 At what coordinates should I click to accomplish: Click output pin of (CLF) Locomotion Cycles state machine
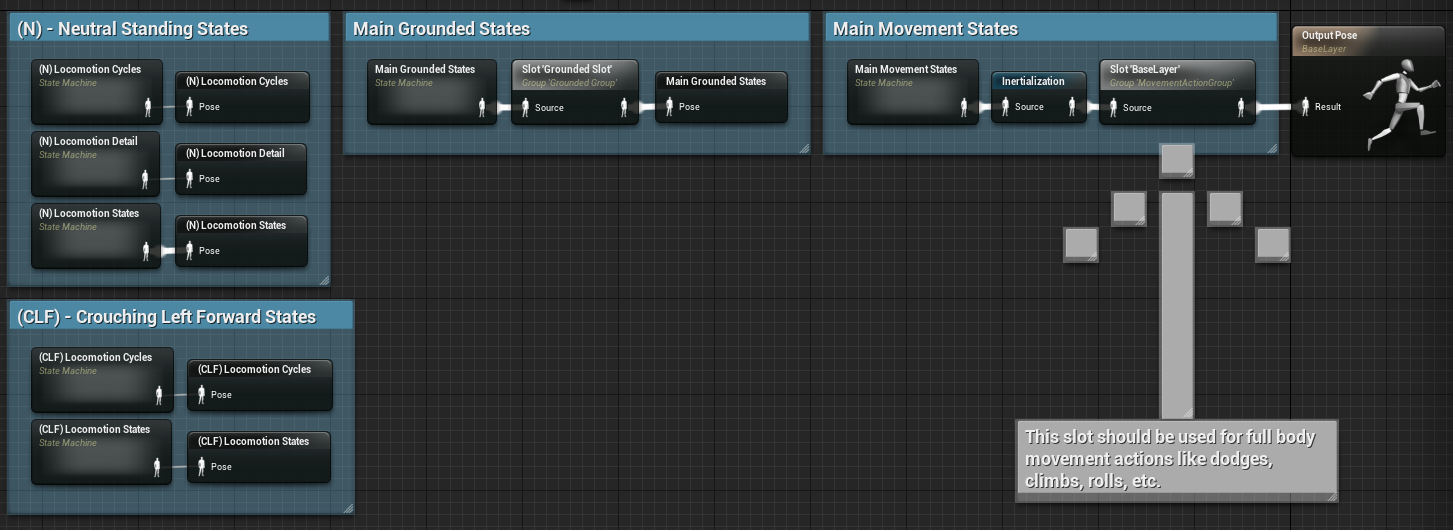tap(158, 395)
